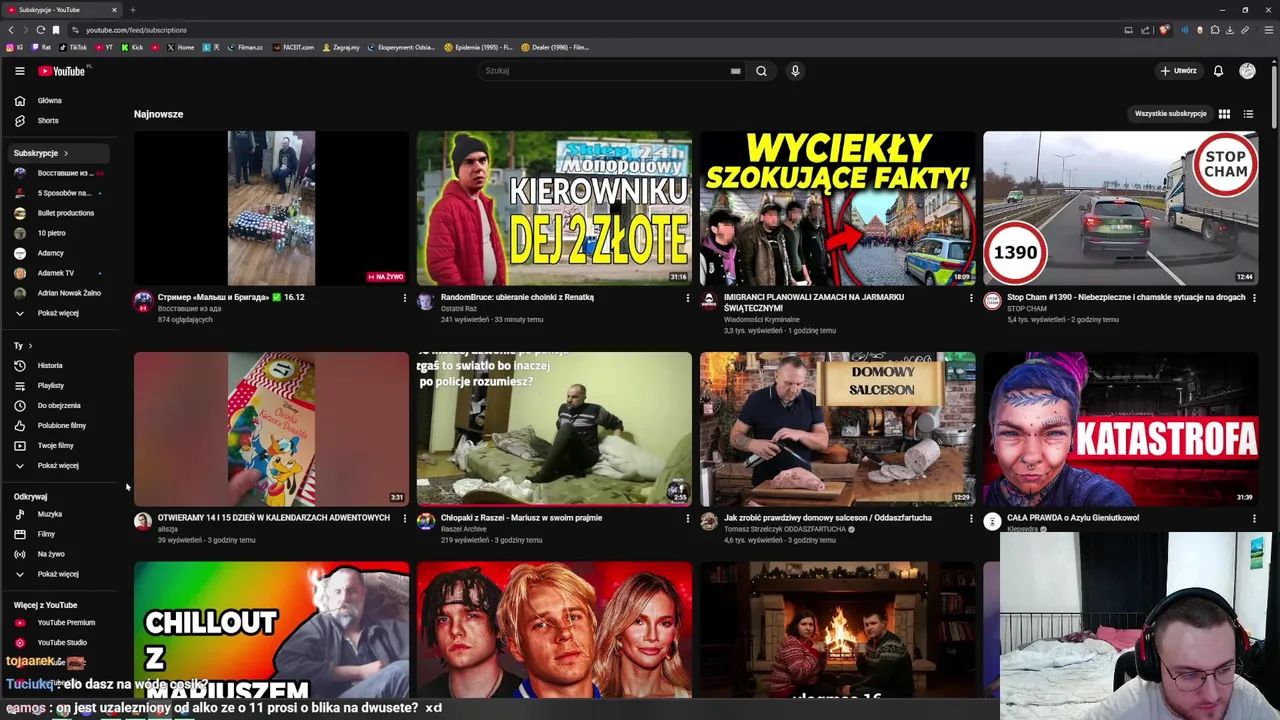The width and height of the screenshot is (1280, 720).
Task: Open Filmy under Odkrywaj
Action: tap(57, 534)
